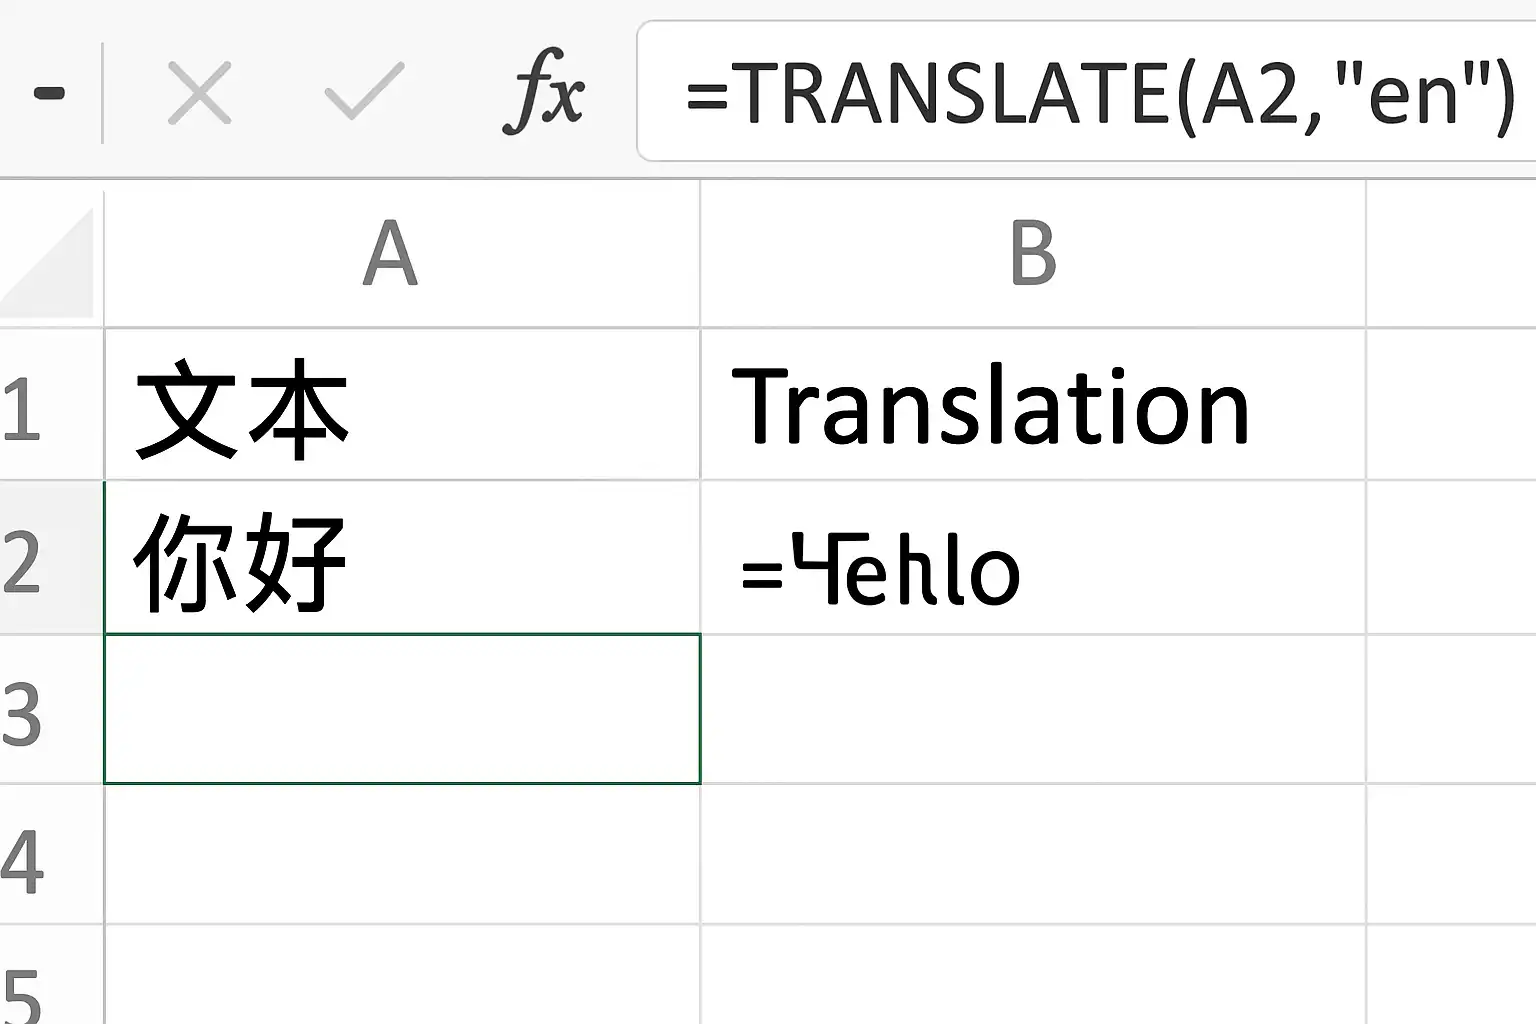Image resolution: width=1536 pixels, height=1024 pixels.
Task: Select empty cell B4
Action: [1033, 854]
